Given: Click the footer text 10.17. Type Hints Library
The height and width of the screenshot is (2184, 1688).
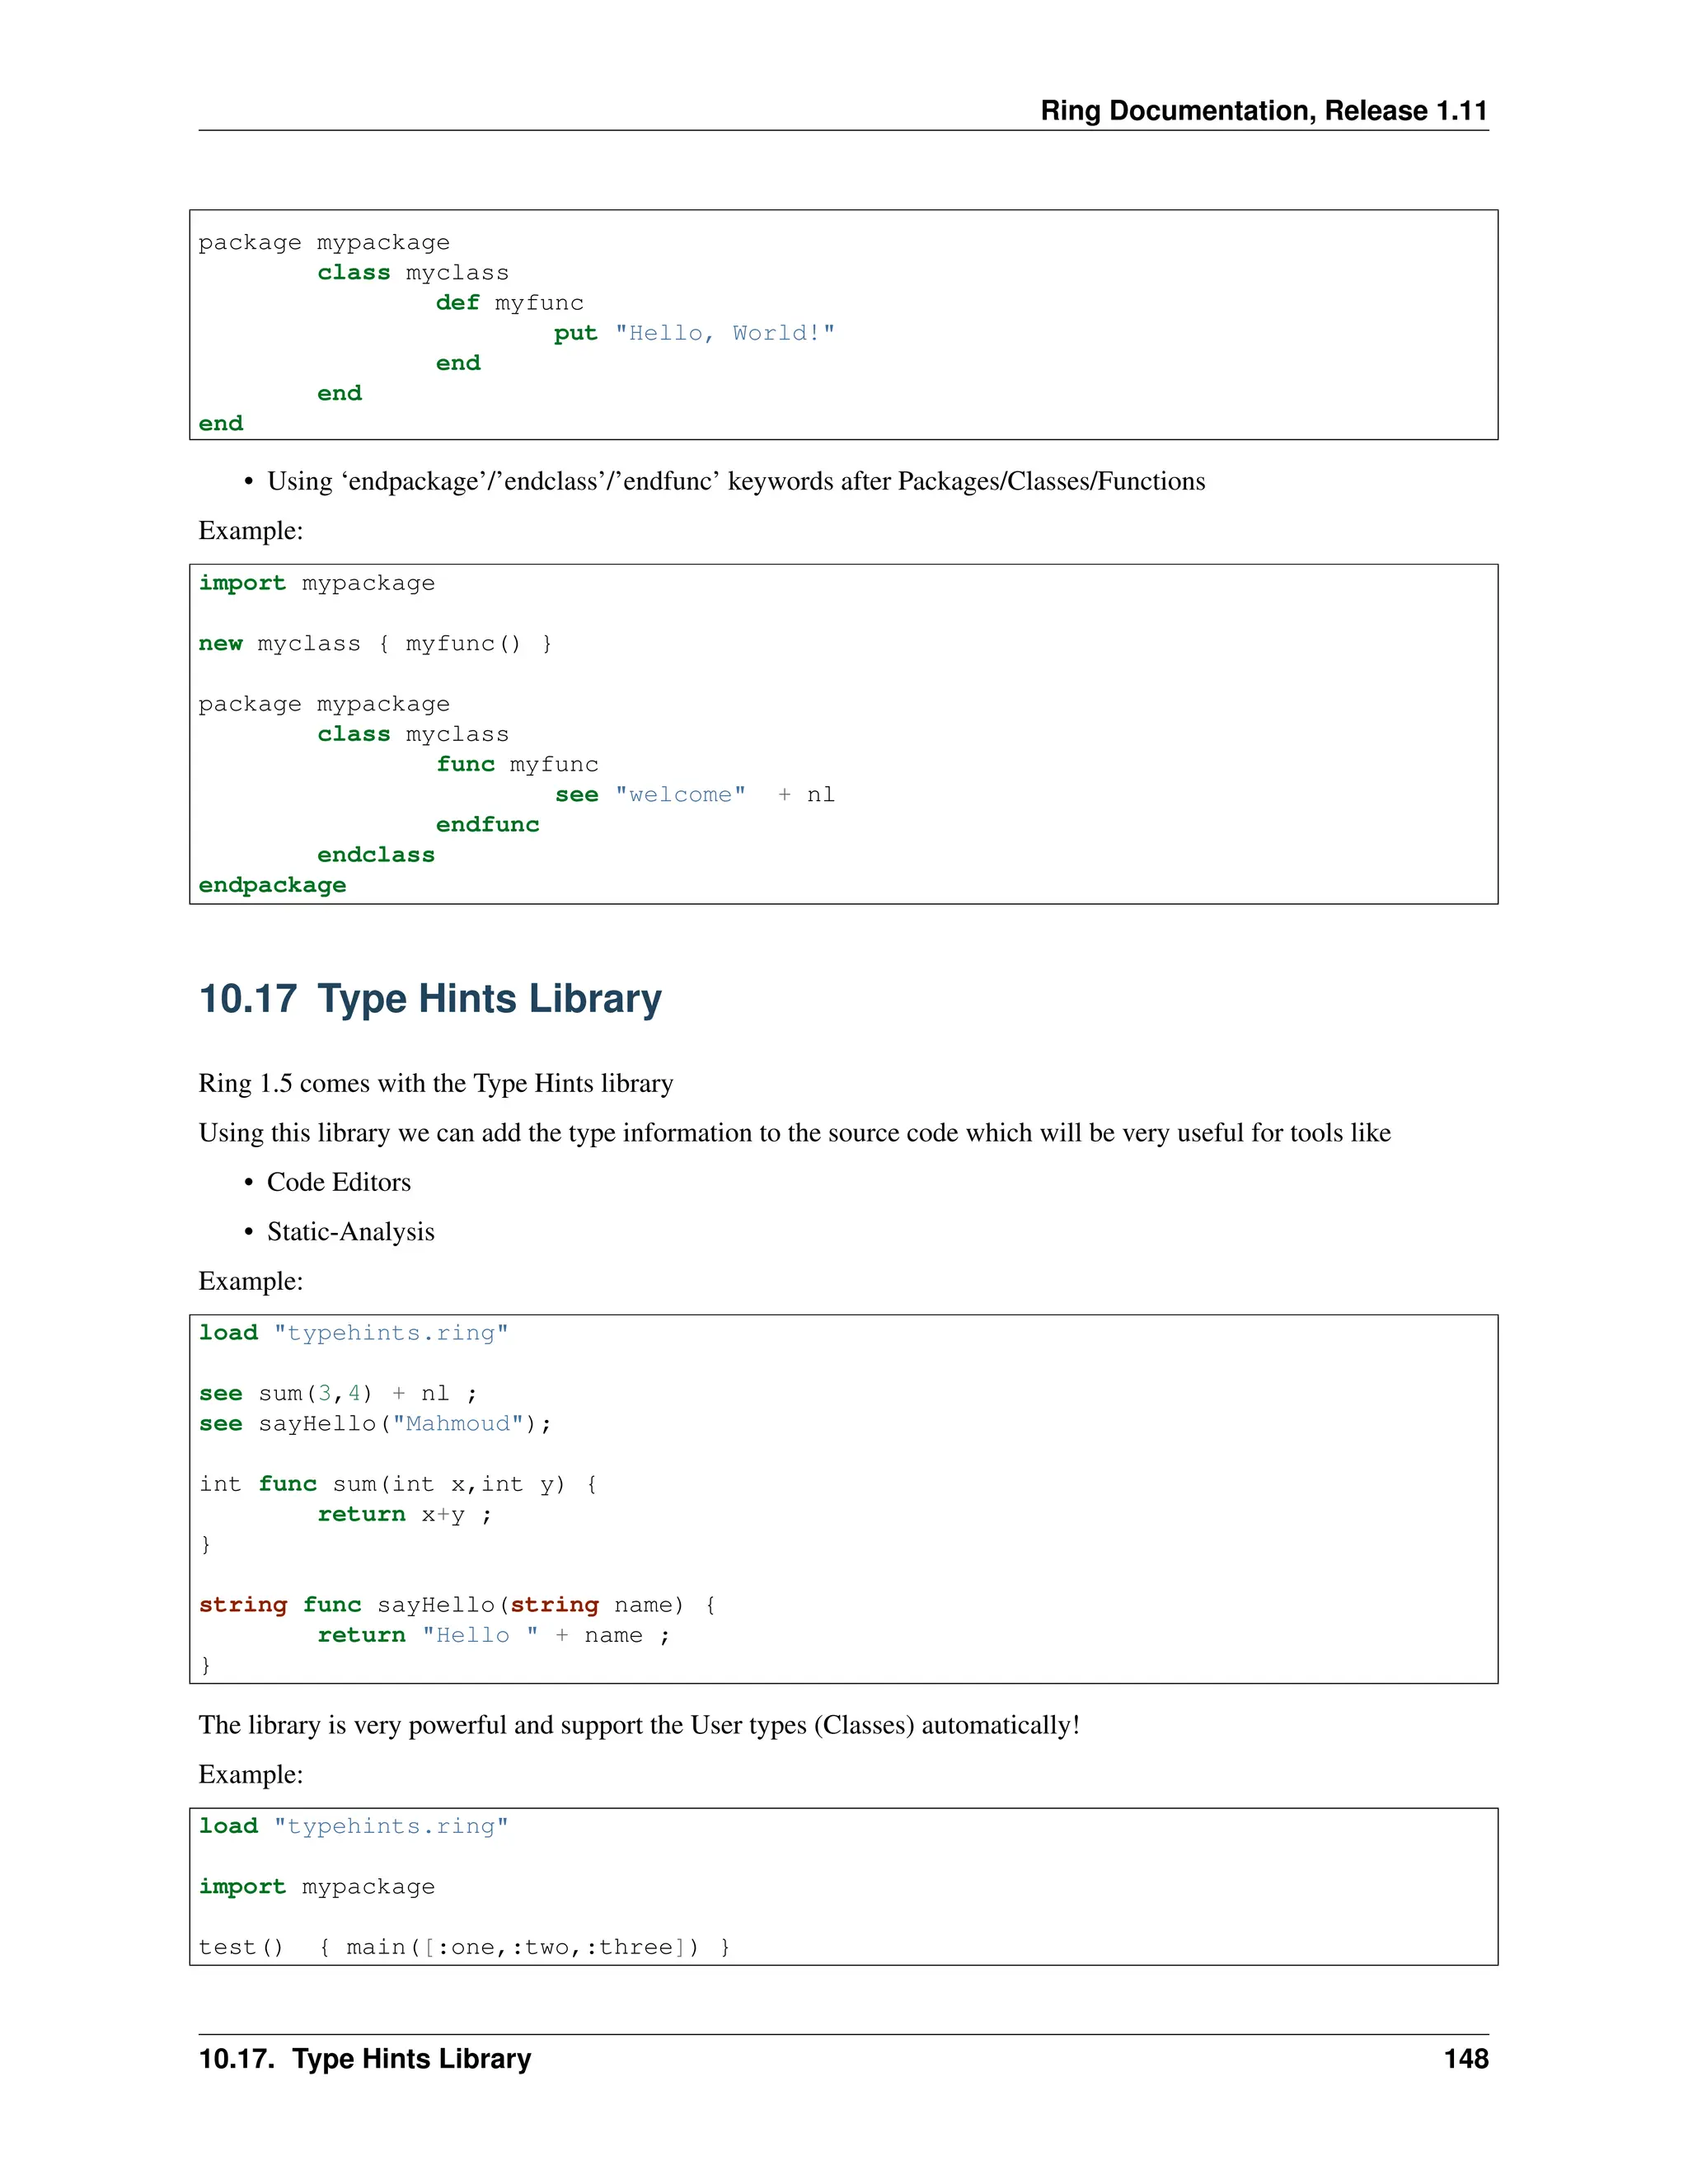Looking at the screenshot, I should click(365, 2058).
